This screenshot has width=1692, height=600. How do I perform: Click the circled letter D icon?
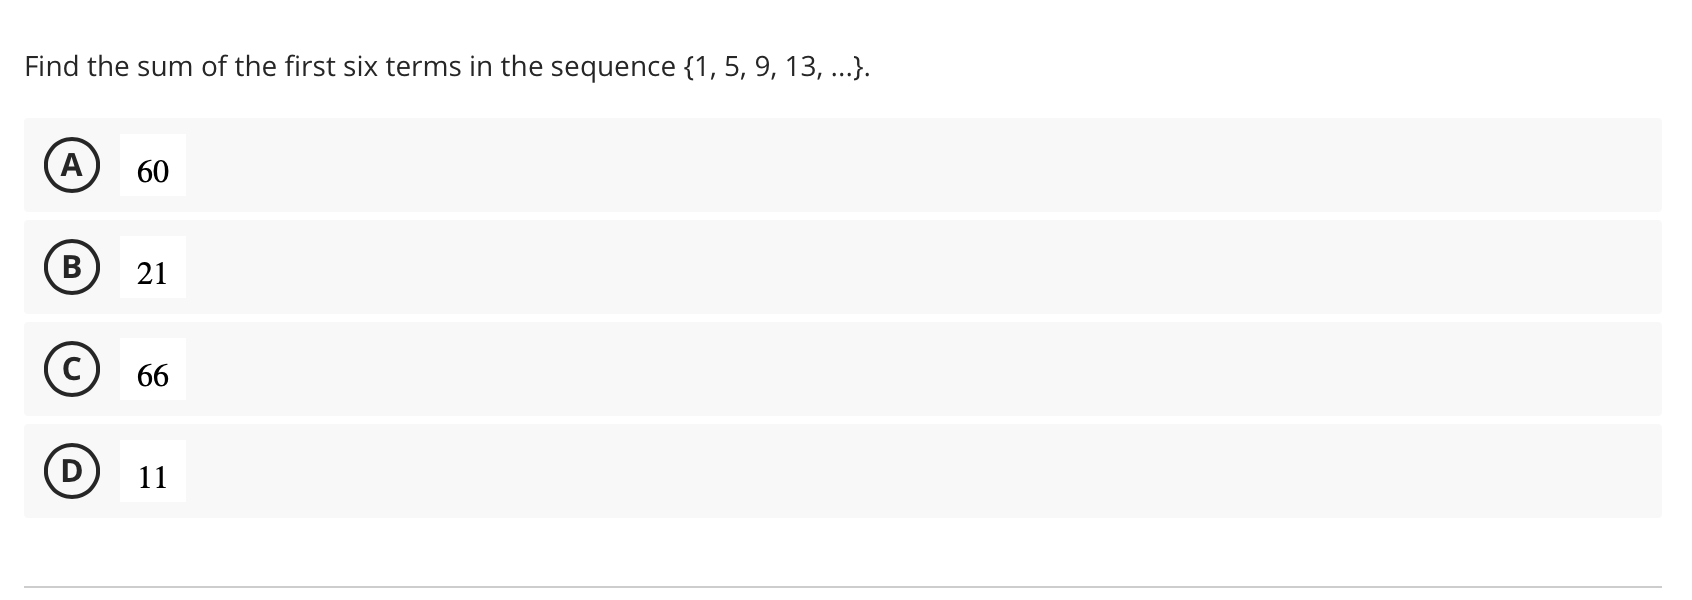pyautogui.click(x=70, y=472)
